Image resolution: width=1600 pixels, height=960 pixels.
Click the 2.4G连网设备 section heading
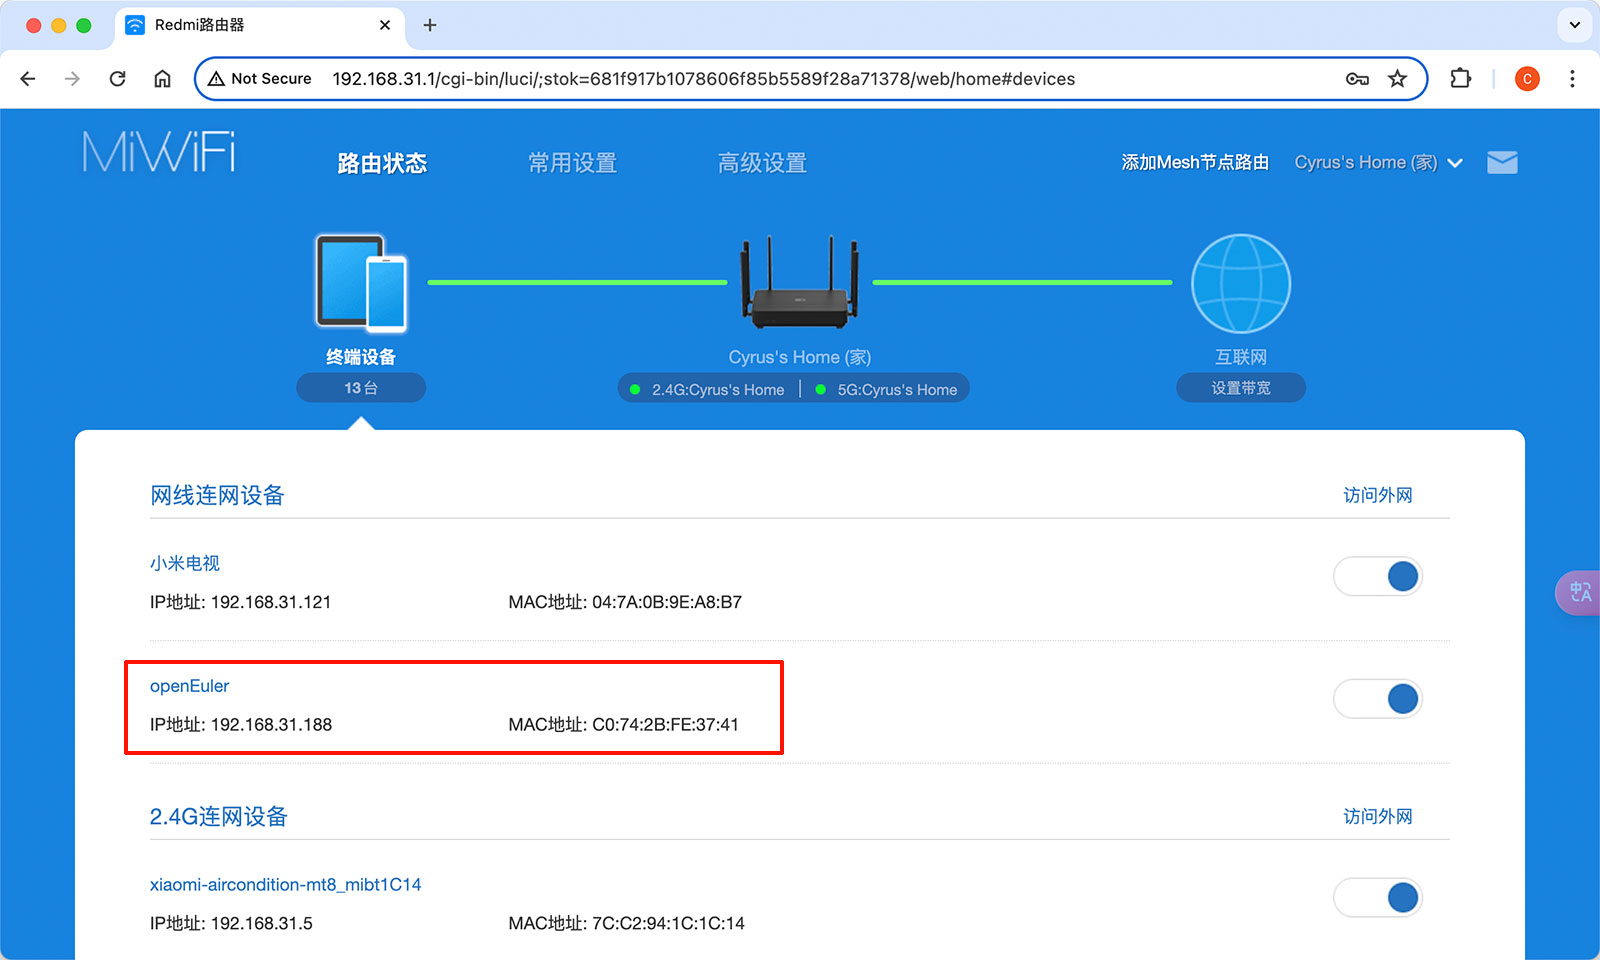click(x=219, y=816)
